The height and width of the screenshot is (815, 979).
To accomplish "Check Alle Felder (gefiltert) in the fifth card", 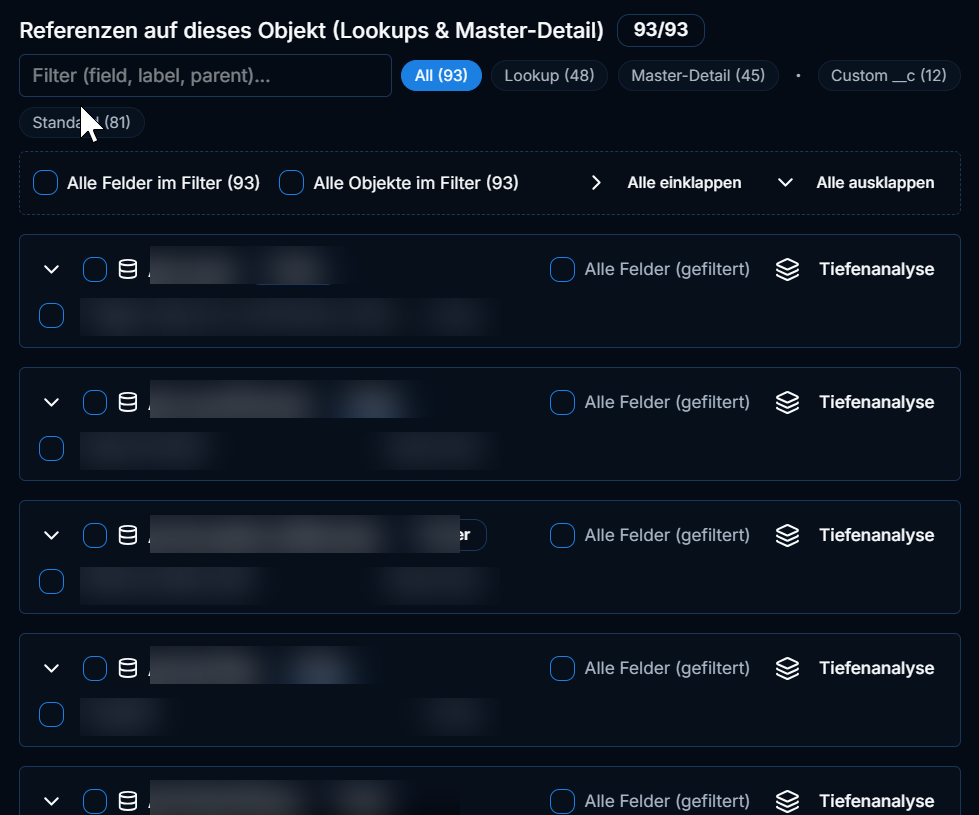I will pyautogui.click(x=563, y=801).
